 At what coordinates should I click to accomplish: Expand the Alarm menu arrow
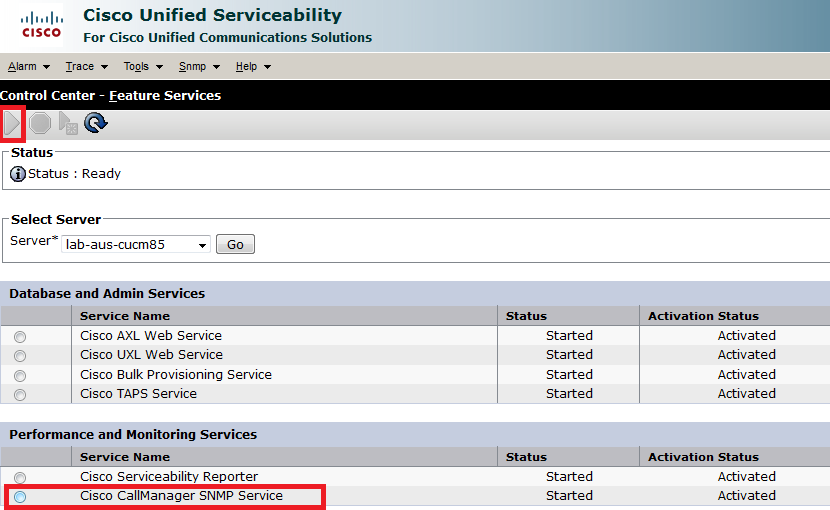(47, 67)
